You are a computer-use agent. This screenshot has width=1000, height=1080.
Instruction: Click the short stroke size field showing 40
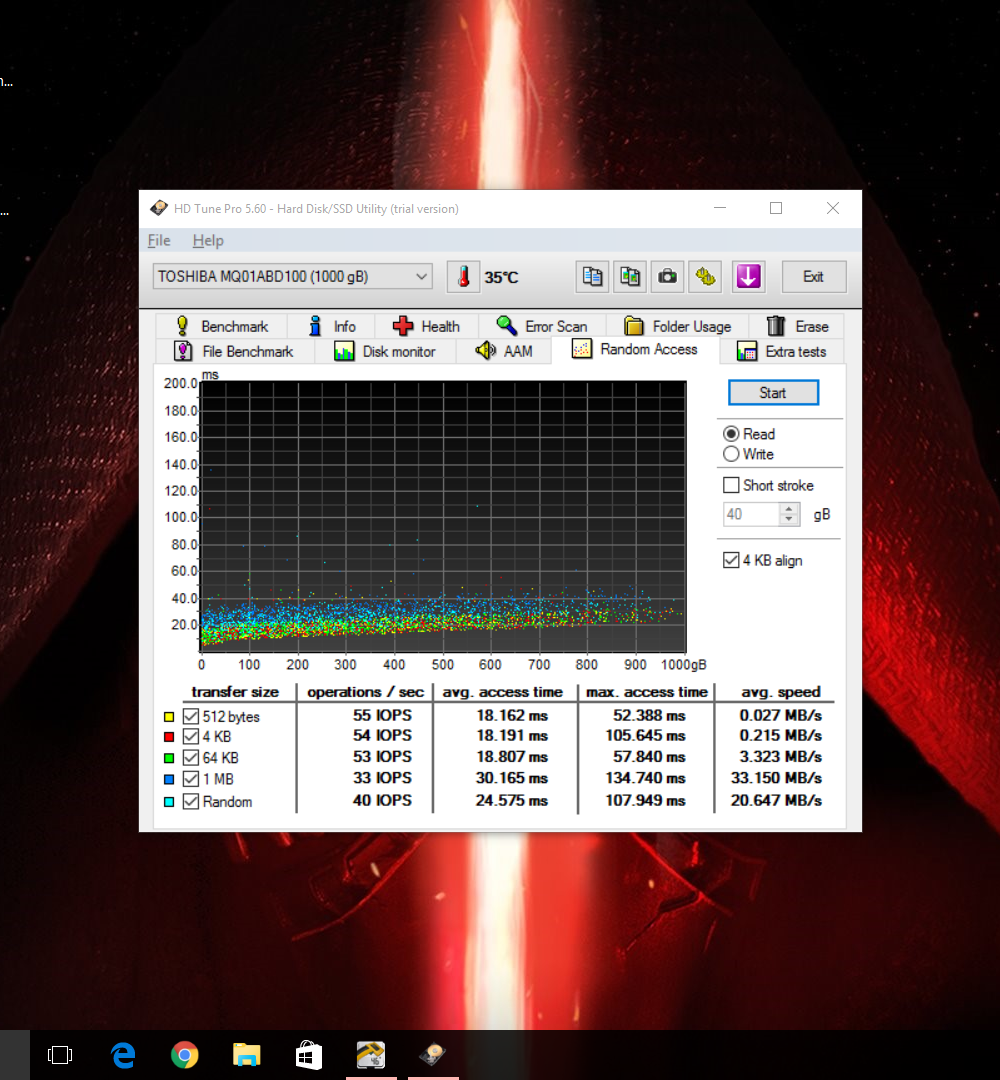tap(751, 515)
